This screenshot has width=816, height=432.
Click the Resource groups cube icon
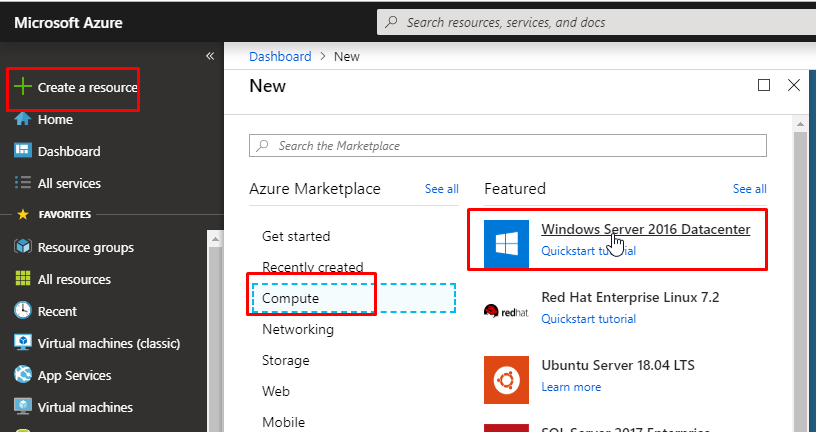pos(23,248)
